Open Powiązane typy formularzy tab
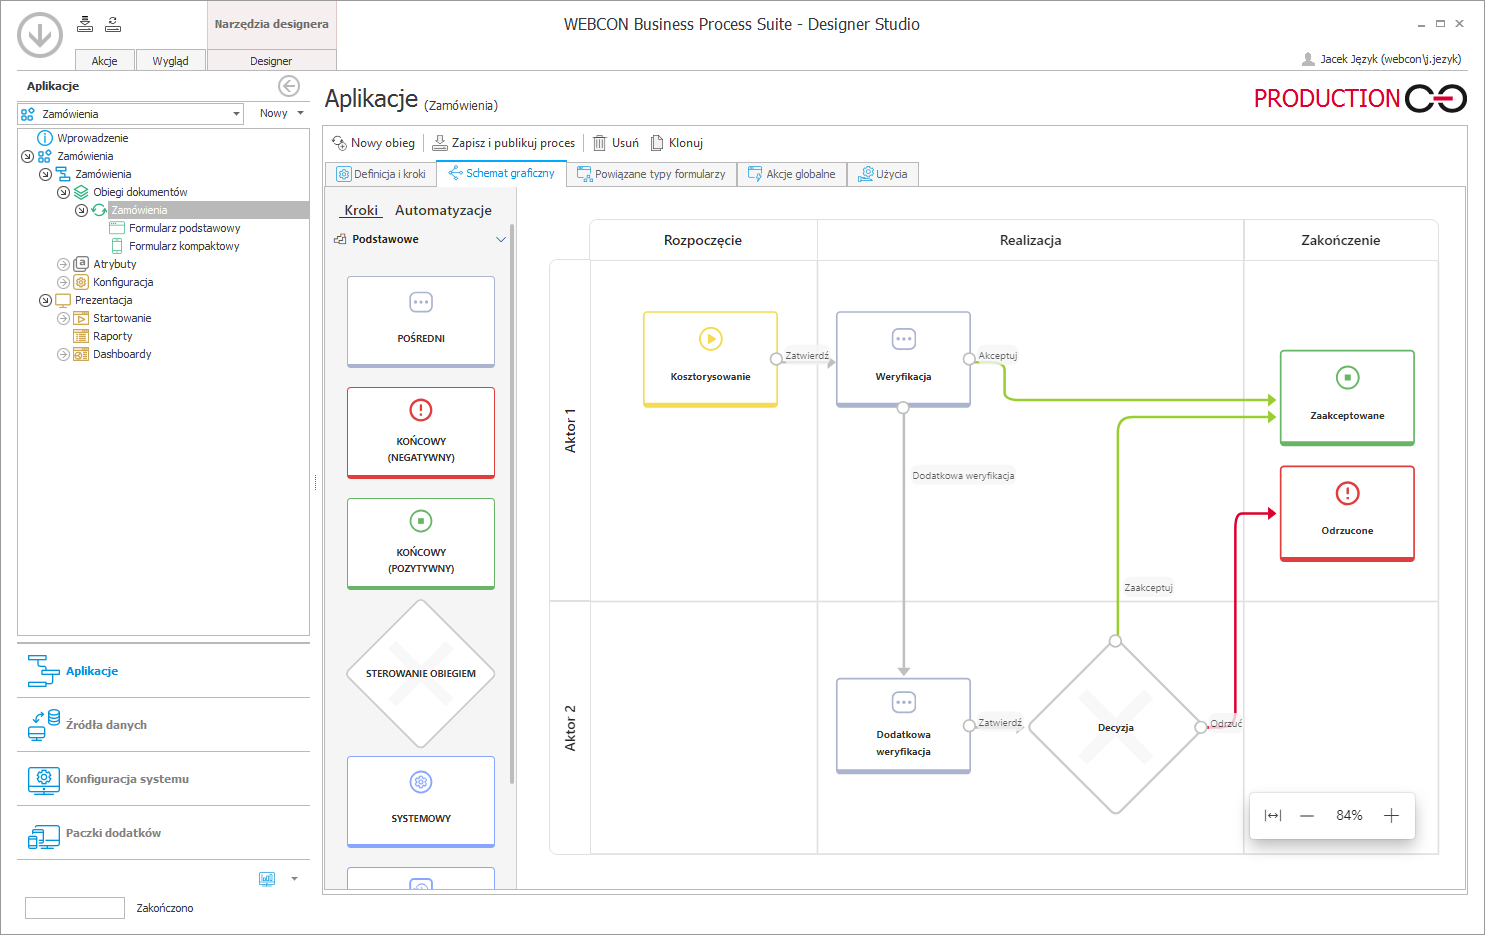Image resolution: width=1485 pixels, height=935 pixels. (652, 174)
